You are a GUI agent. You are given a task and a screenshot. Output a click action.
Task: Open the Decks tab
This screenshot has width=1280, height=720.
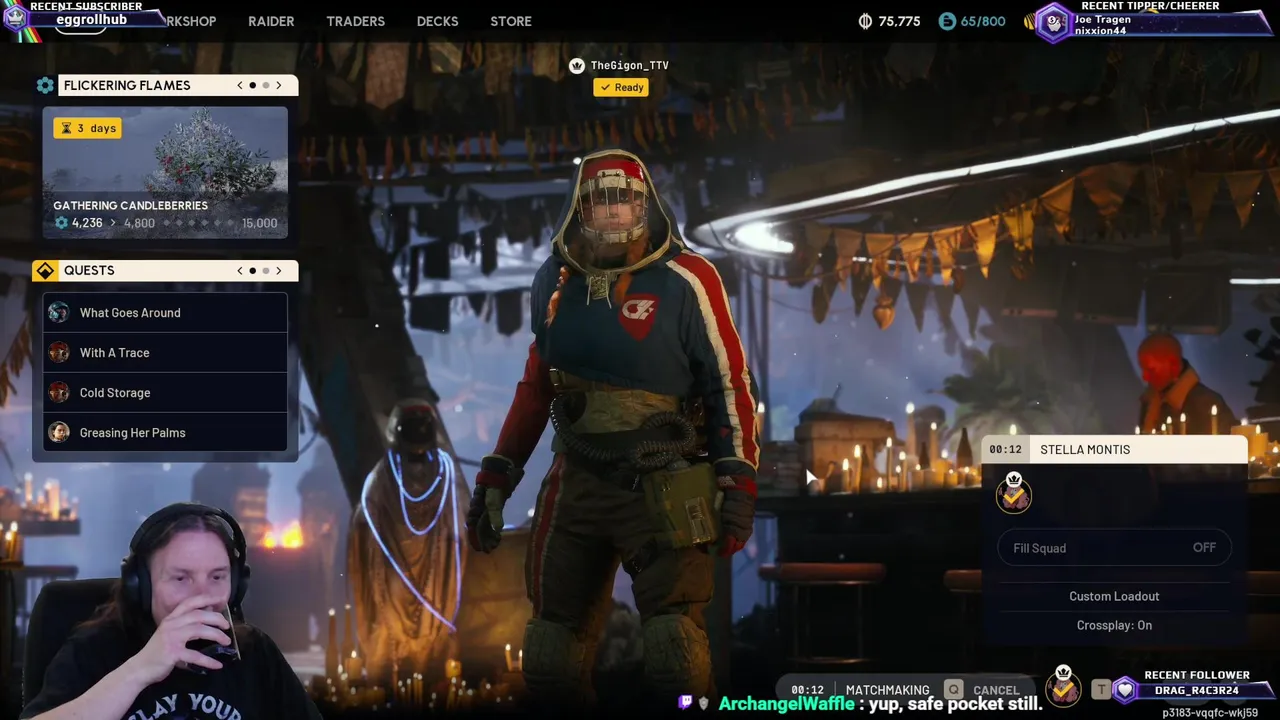pos(437,21)
